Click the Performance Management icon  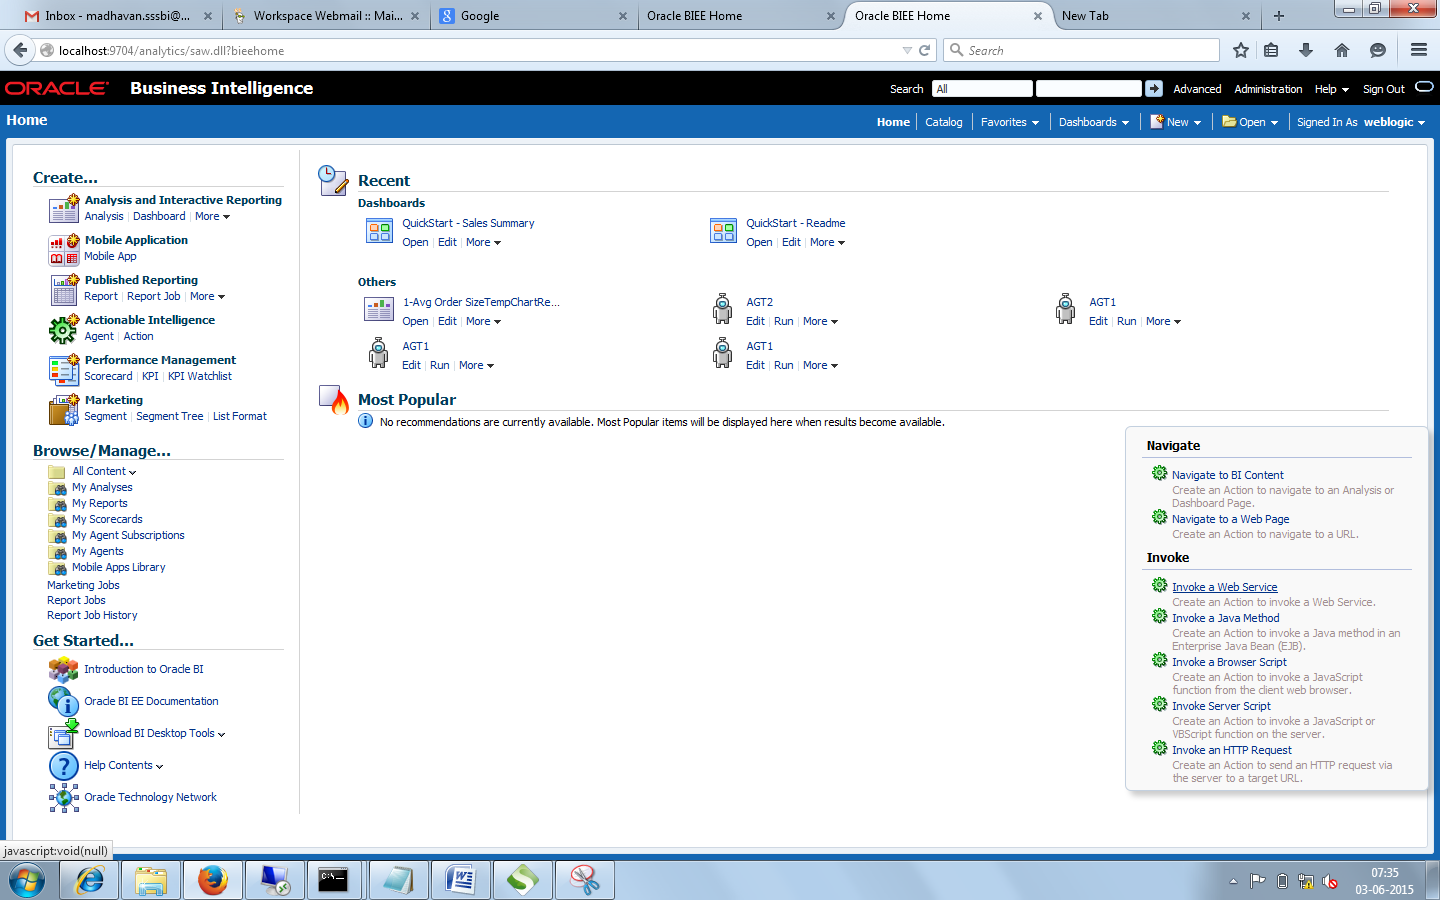tap(64, 369)
